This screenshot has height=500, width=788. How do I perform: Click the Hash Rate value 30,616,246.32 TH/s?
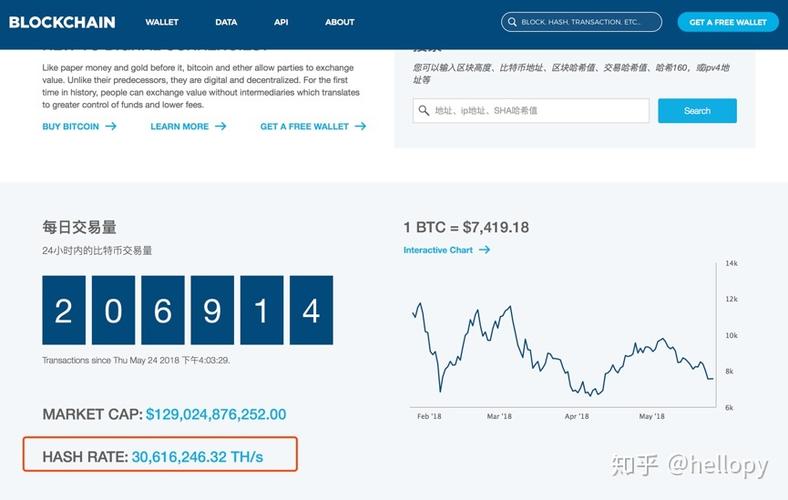point(213,457)
